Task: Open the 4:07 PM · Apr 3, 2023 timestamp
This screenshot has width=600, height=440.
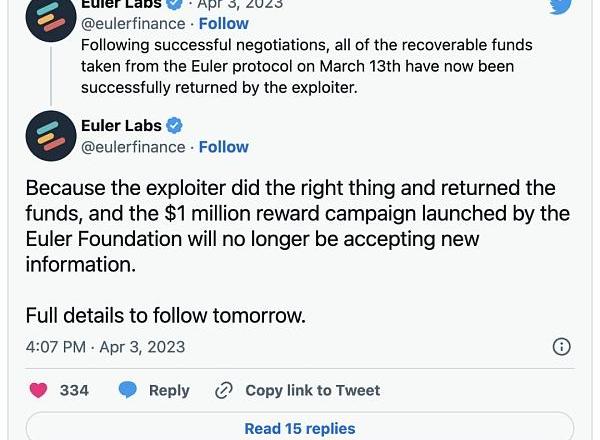Action: point(105,347)
